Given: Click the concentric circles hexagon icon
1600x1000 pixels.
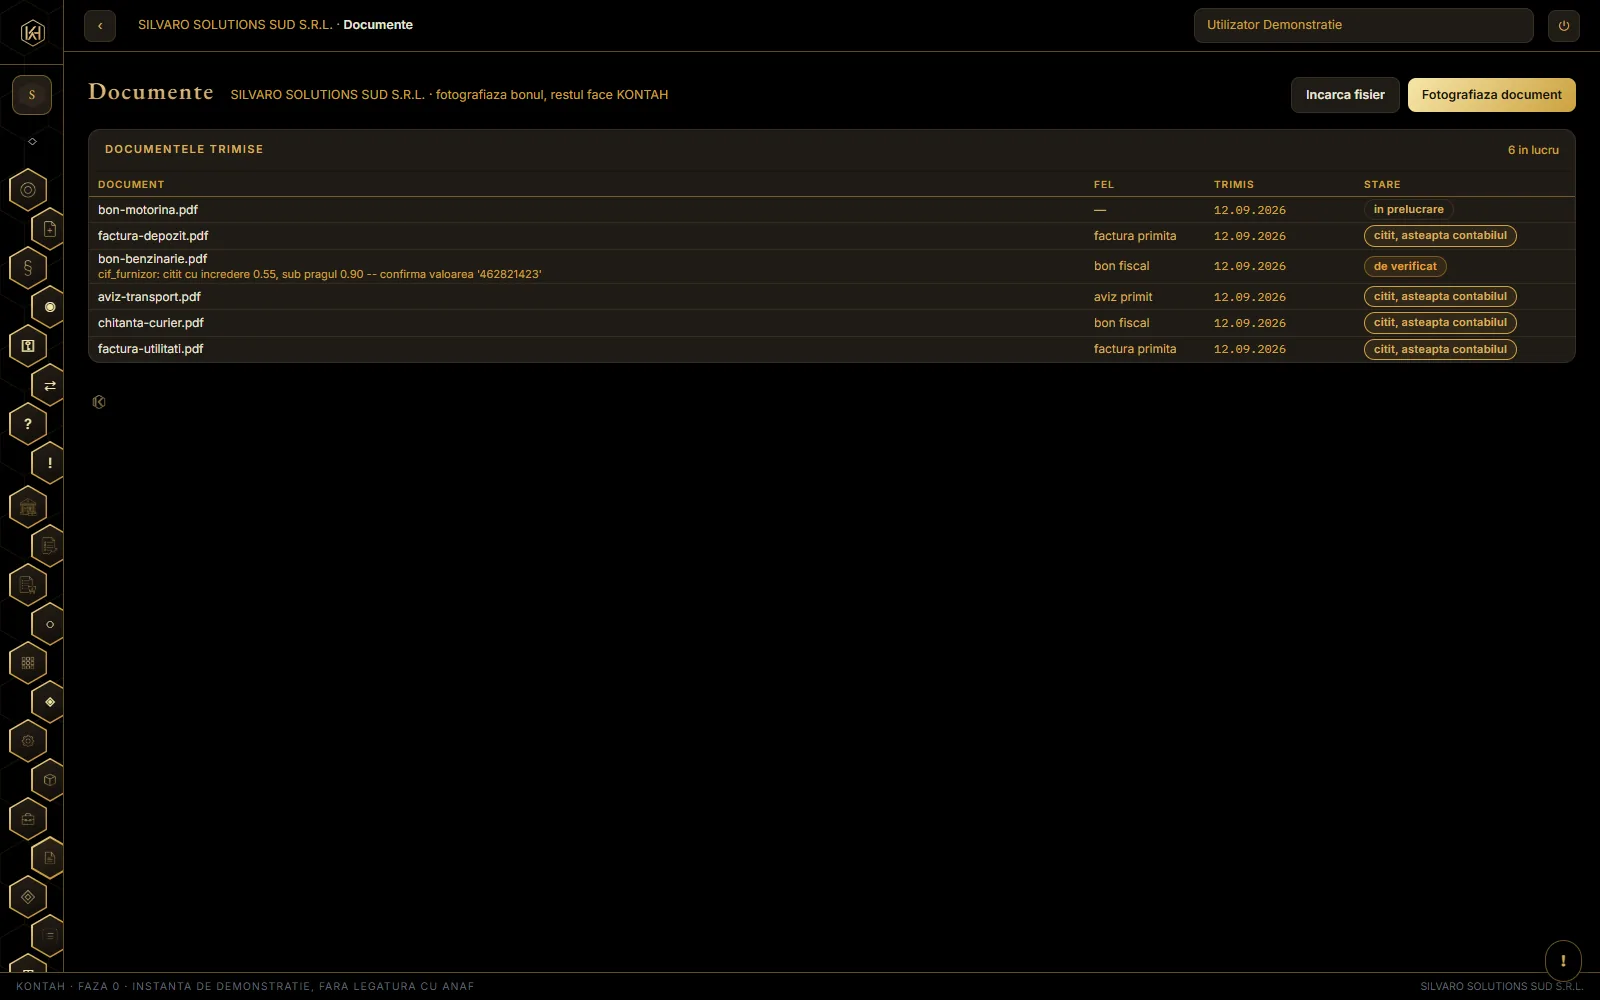Looking at the screenshot, I should pos(28,189).
